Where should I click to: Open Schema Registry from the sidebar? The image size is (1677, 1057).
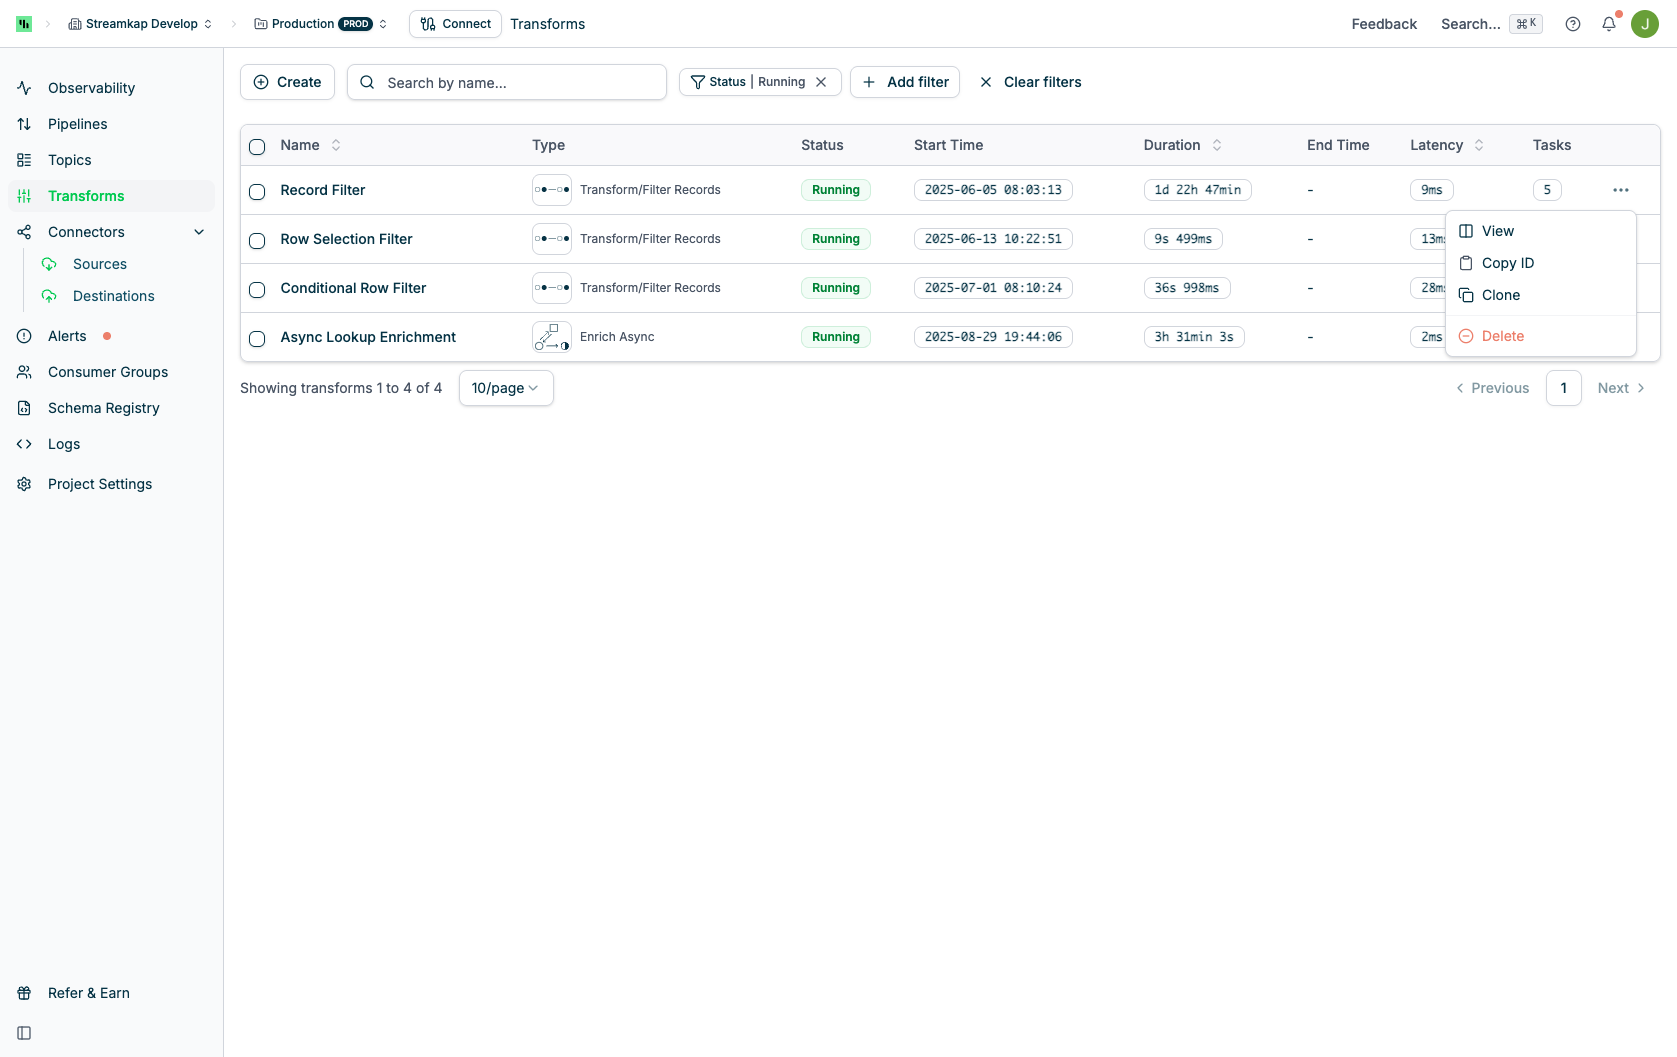(x=103, y=408)
